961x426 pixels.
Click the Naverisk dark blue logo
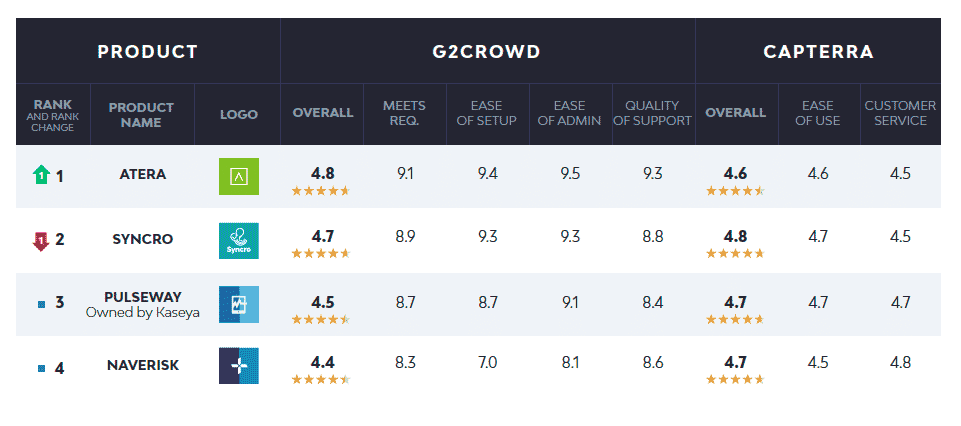pyautogui.click(x=238, y=366)
